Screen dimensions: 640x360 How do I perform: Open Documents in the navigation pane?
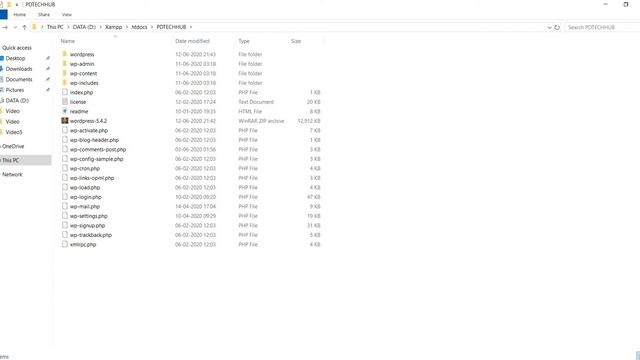pos(19,80)
